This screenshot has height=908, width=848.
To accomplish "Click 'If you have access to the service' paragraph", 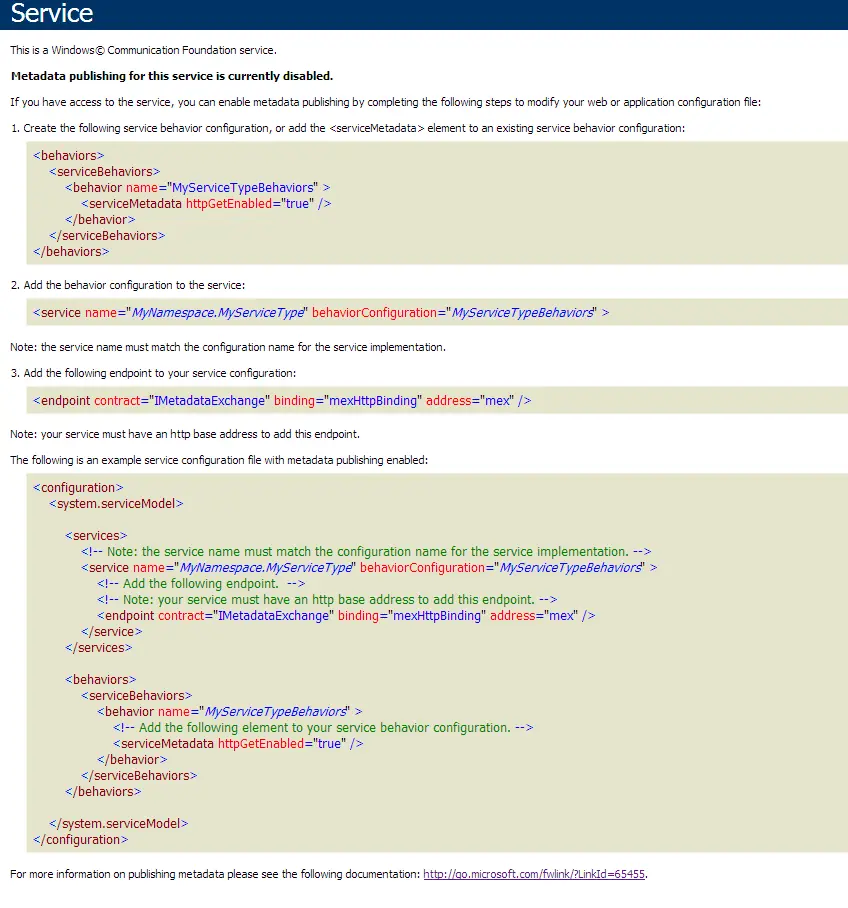I will click(385, 102).
